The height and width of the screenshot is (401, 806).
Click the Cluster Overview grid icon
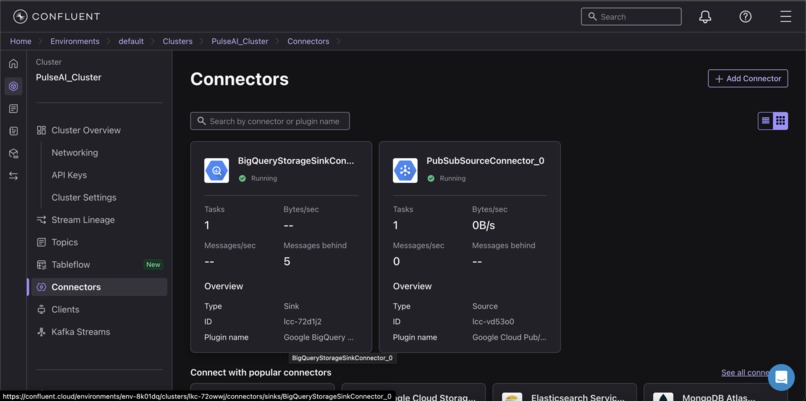coord(42,130)
